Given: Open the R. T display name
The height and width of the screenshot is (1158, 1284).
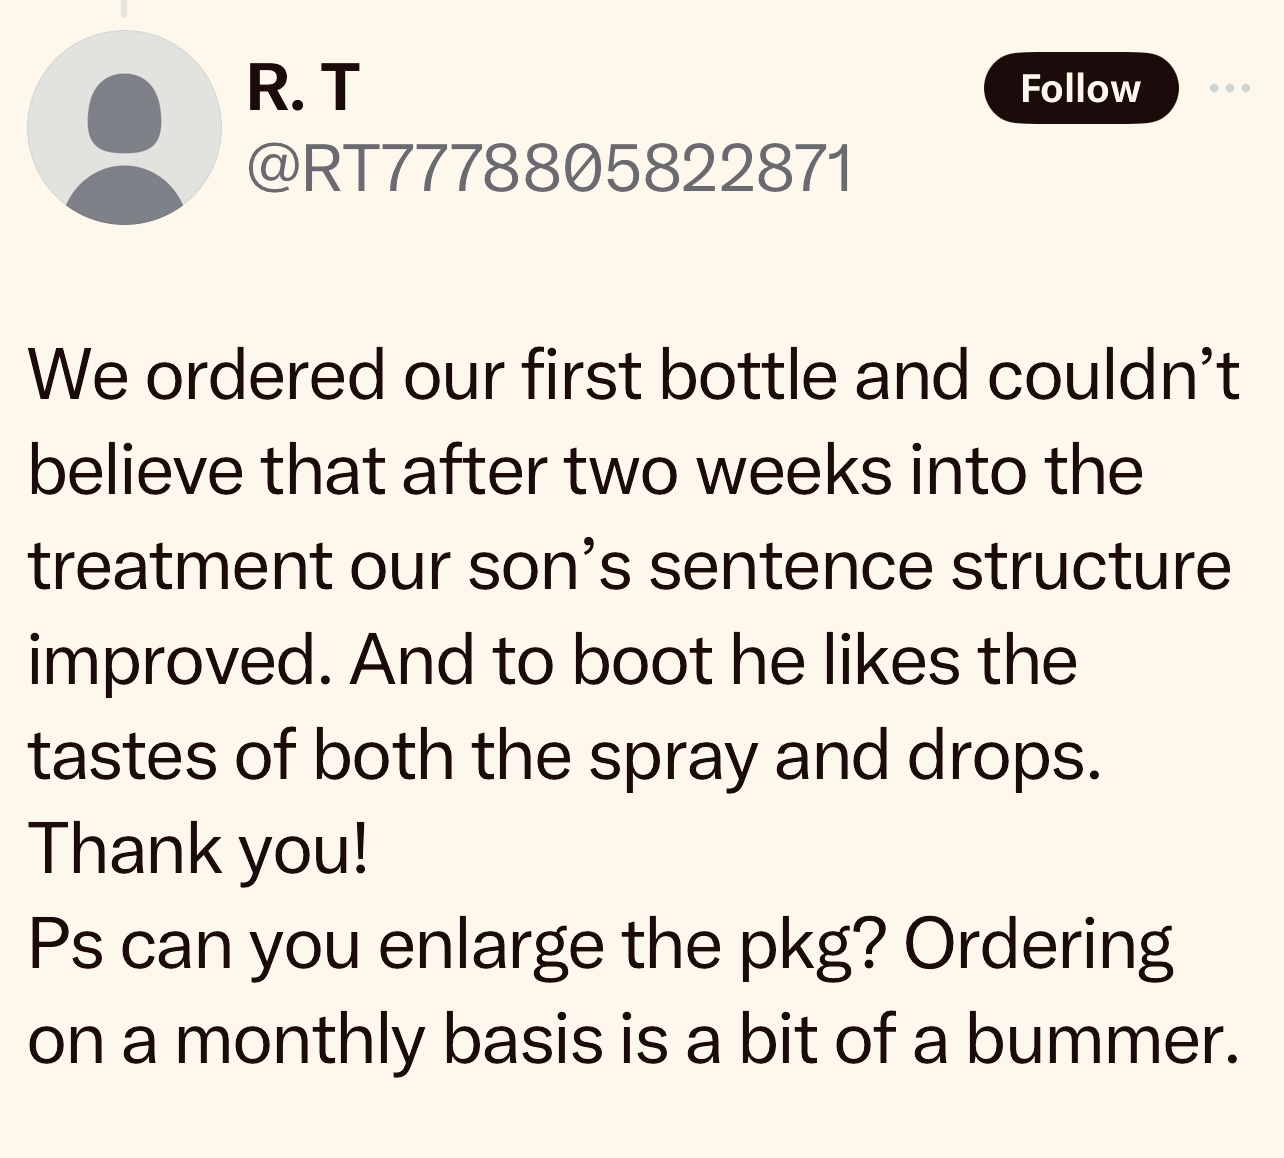Looking at the screenshot, I should [x=302, y=87].
